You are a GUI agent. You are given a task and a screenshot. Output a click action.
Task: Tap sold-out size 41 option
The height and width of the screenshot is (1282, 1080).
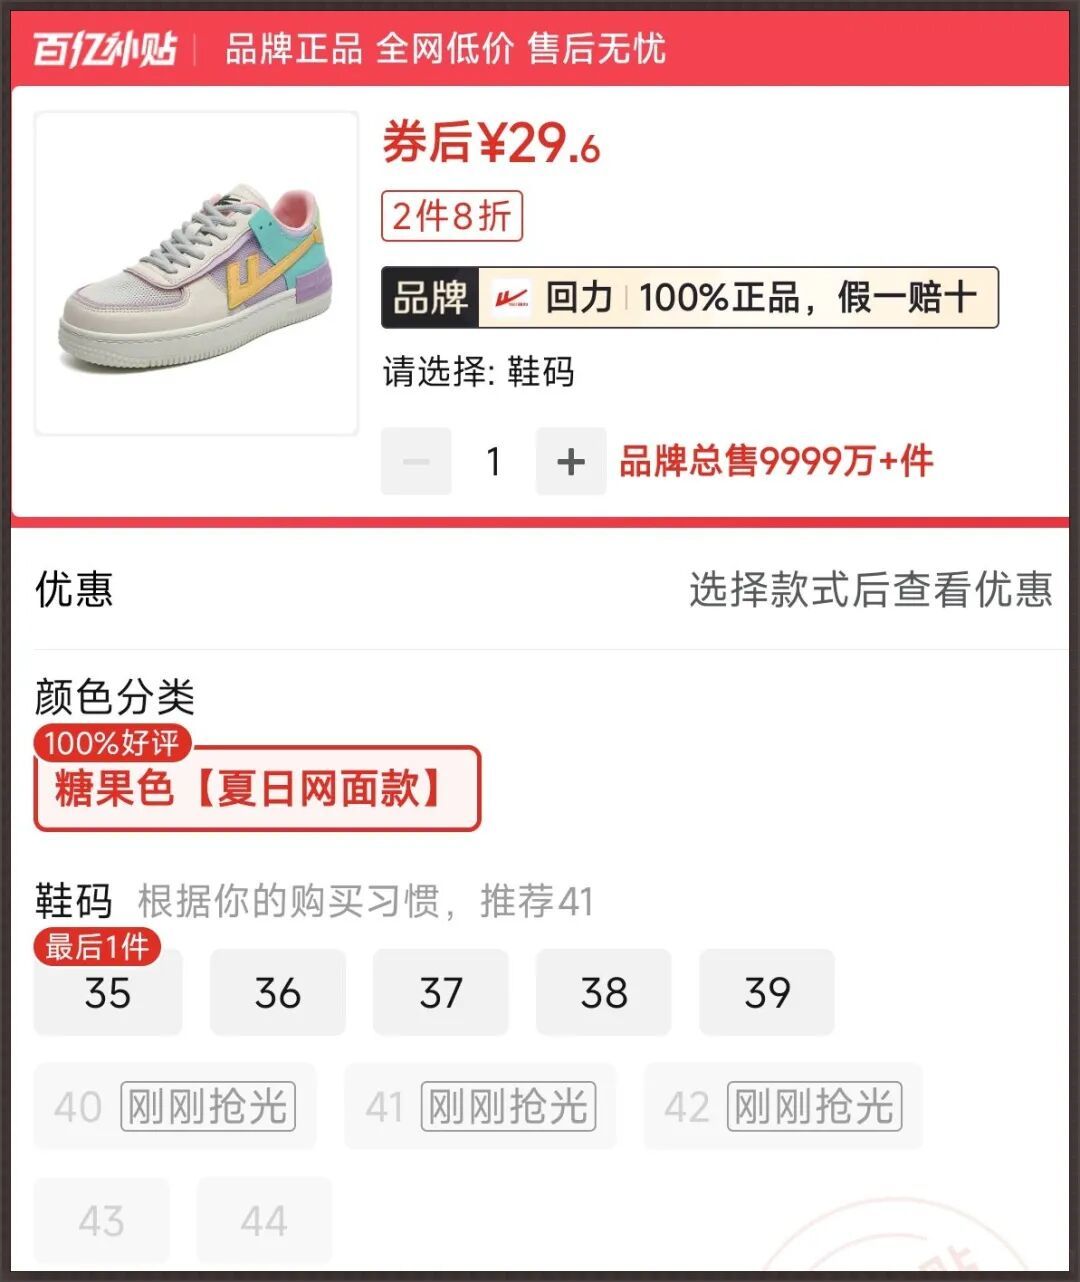[480, 1106]
